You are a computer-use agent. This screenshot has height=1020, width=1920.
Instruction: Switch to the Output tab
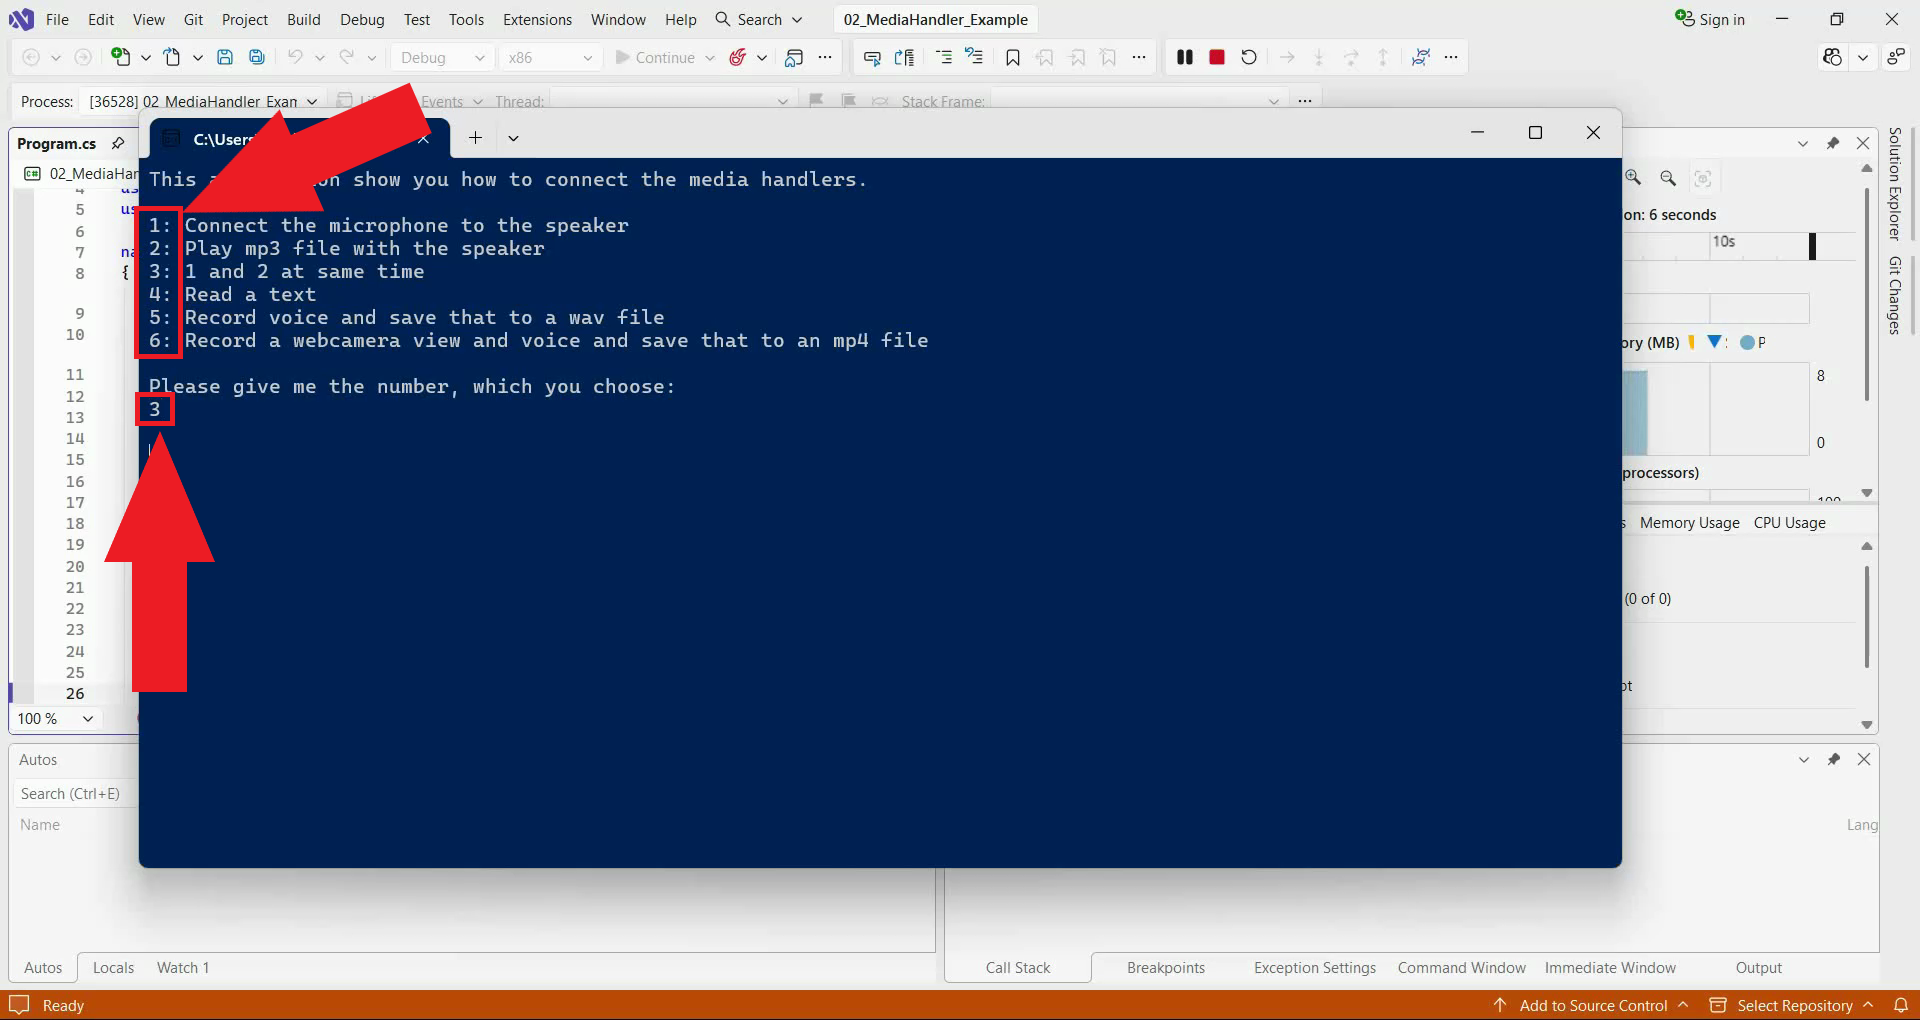click(1758, 967)
